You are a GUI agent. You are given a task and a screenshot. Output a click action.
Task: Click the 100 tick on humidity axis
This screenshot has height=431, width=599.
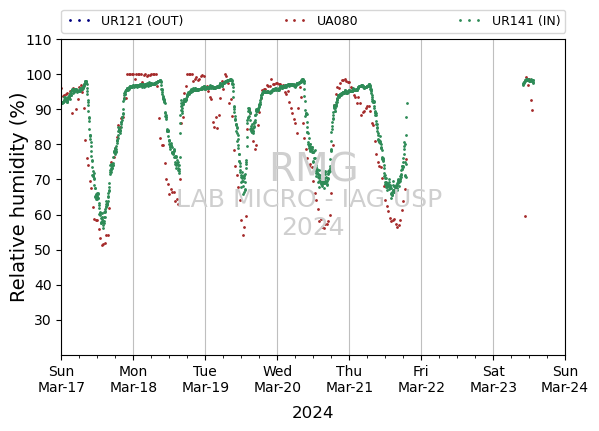[x=39, y=75]
